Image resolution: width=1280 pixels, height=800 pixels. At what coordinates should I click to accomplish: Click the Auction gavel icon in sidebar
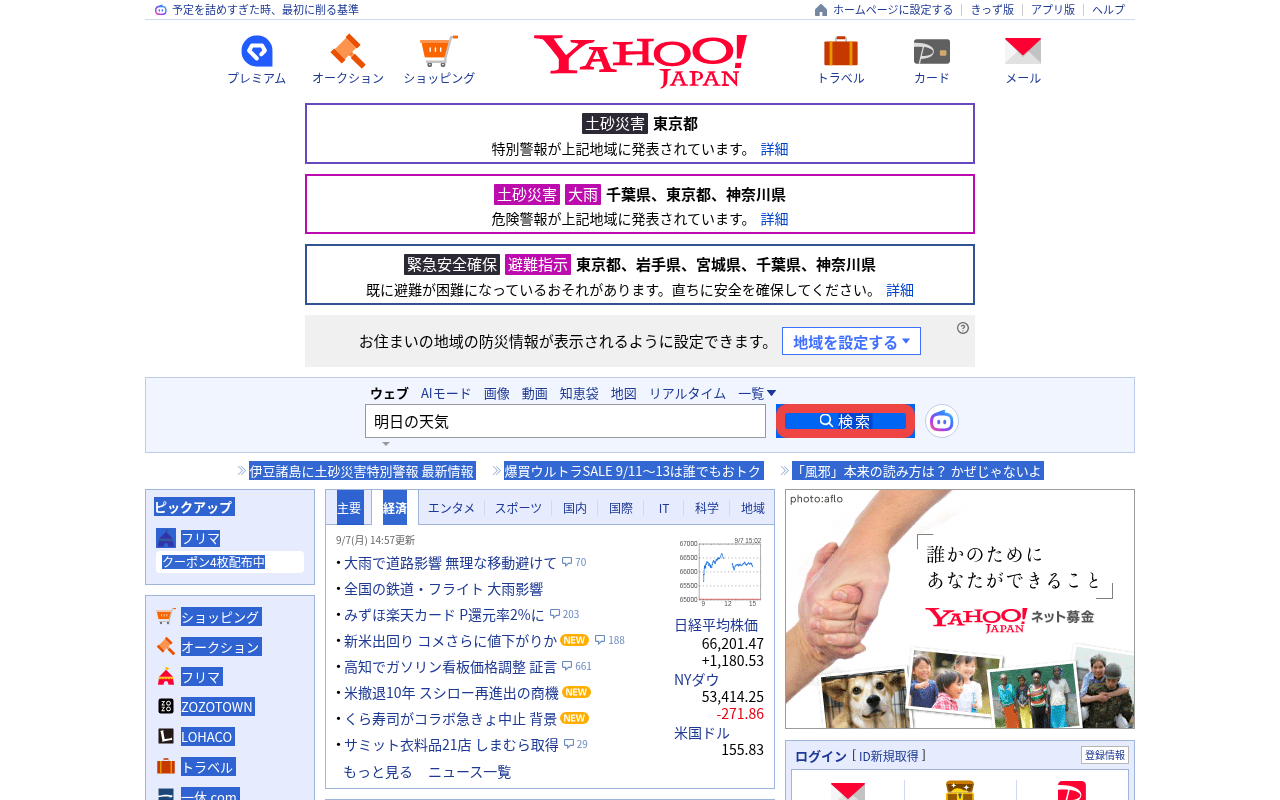(166, 647)
